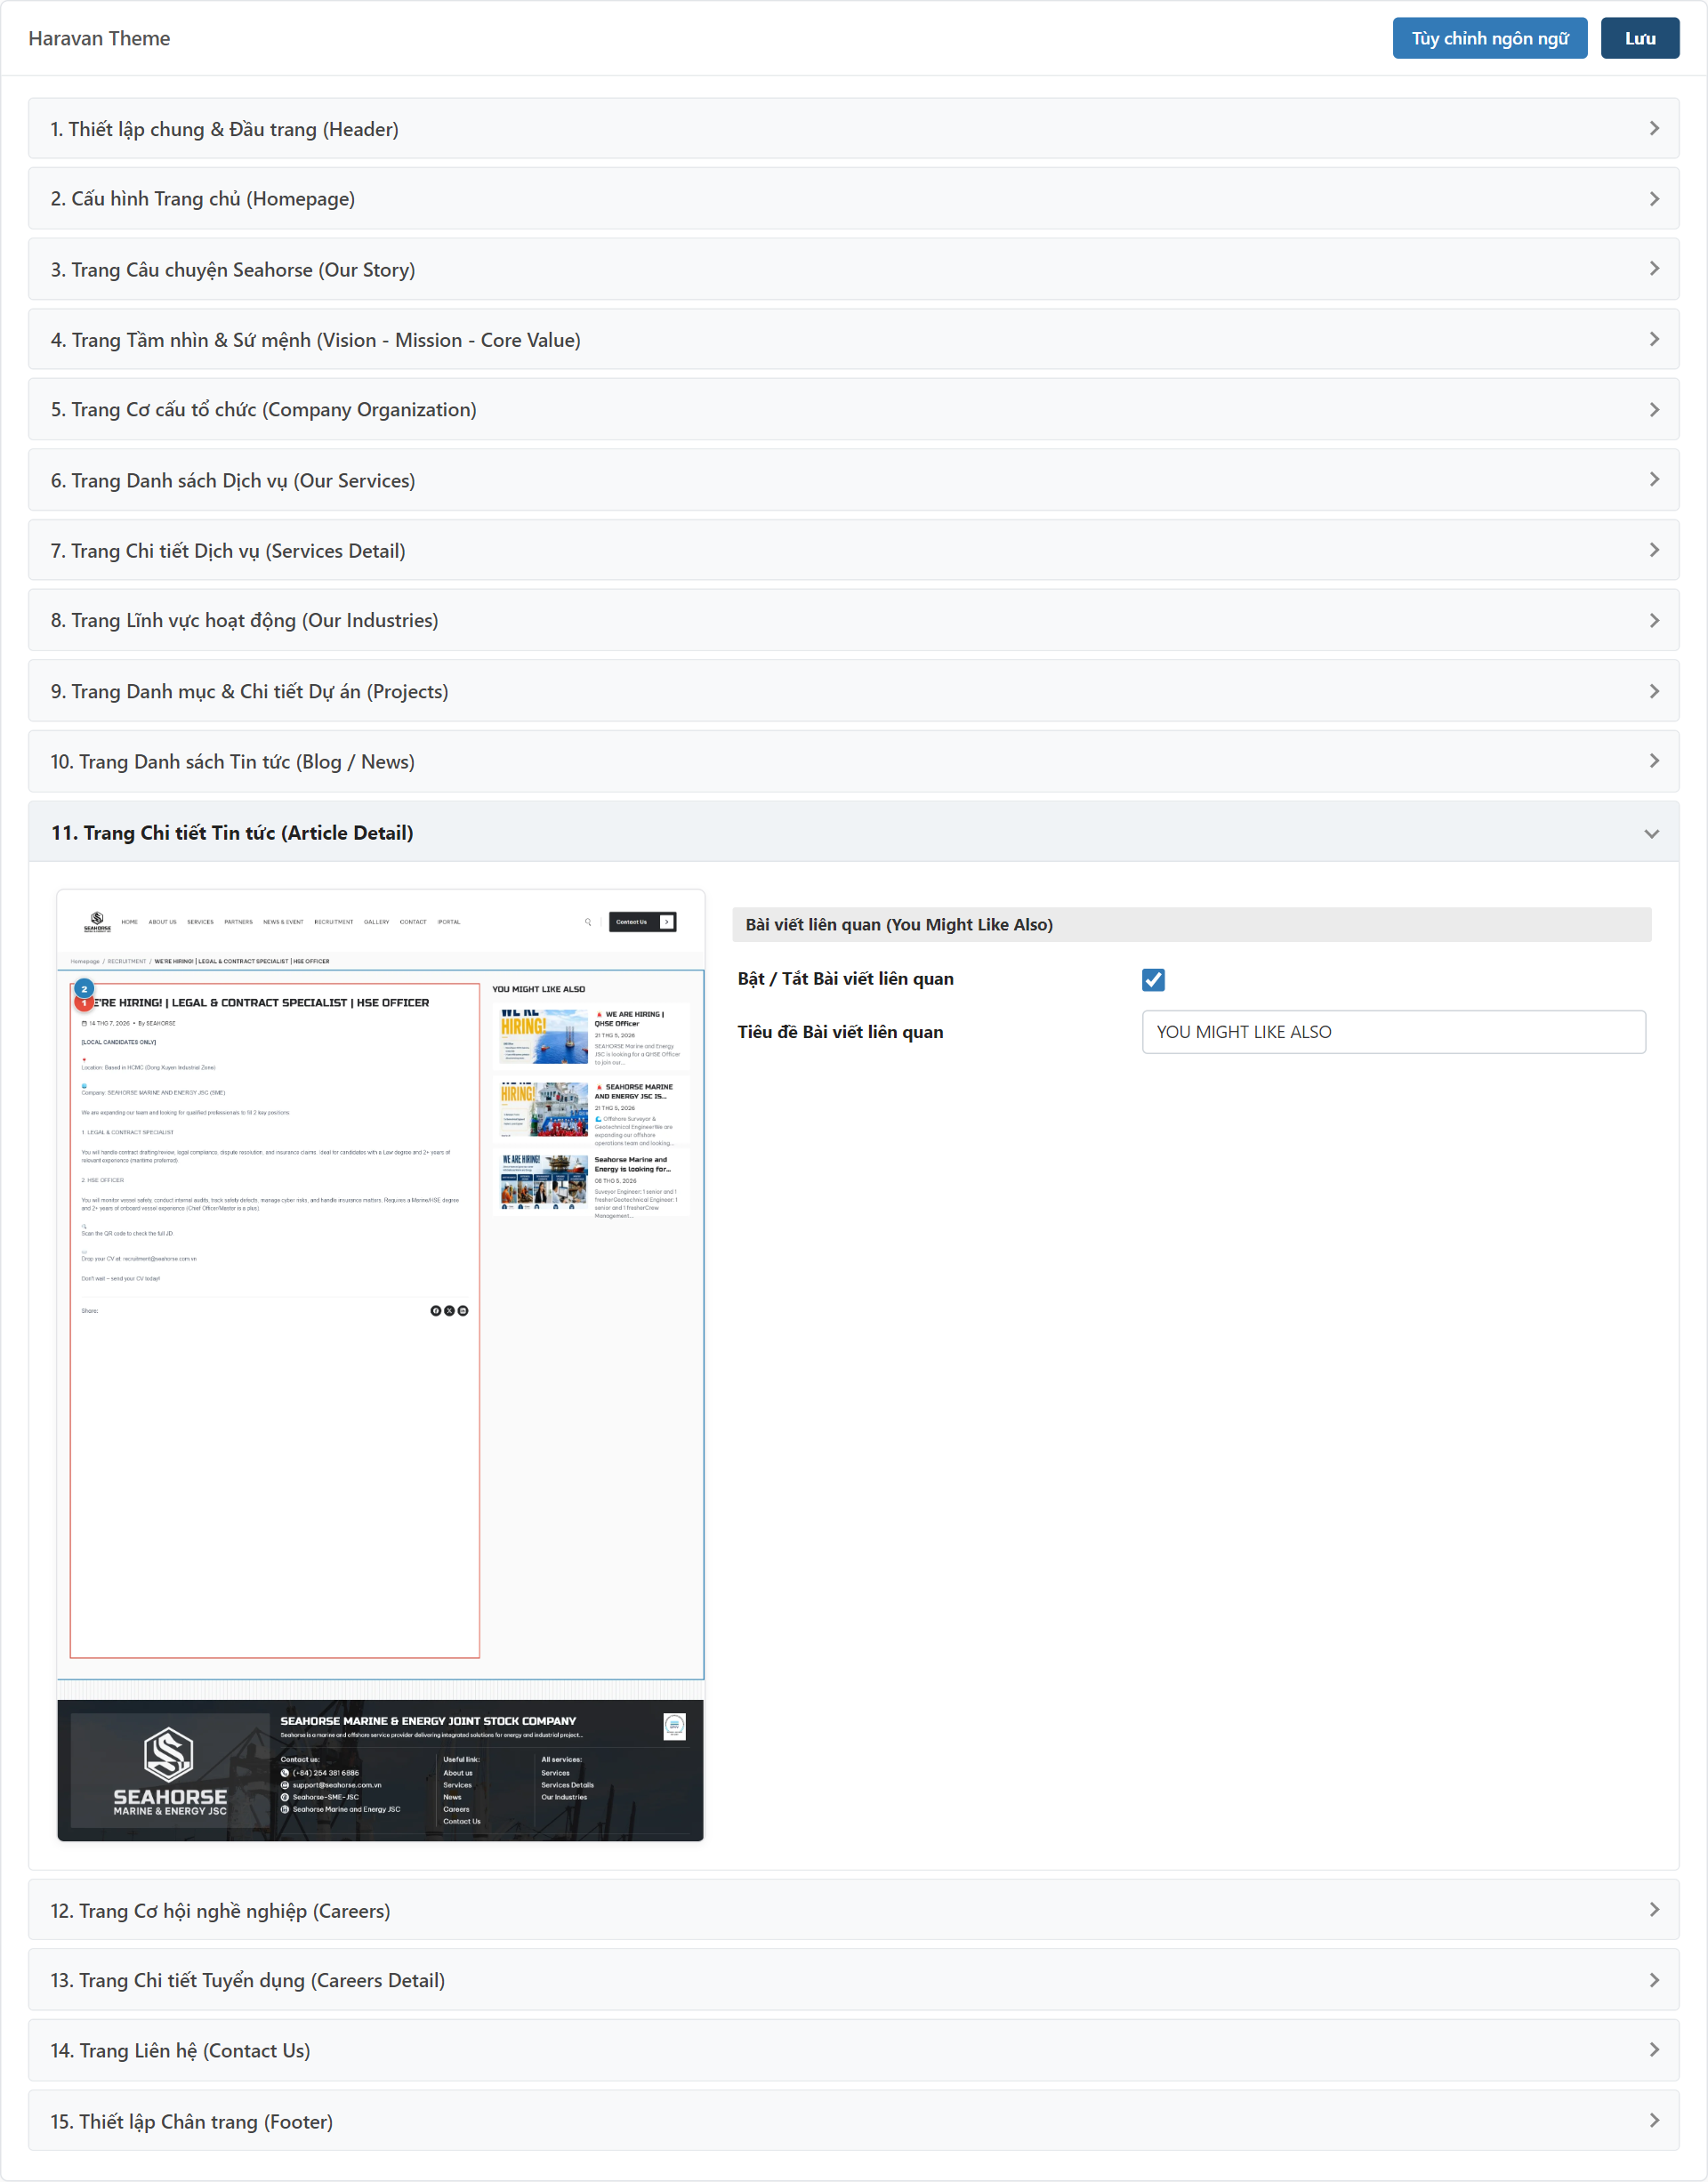Click the Seahorse footer logo in preview
Image resolution: width=1708 pixels, height=2182 pixels.
(x=169, y=1770)
